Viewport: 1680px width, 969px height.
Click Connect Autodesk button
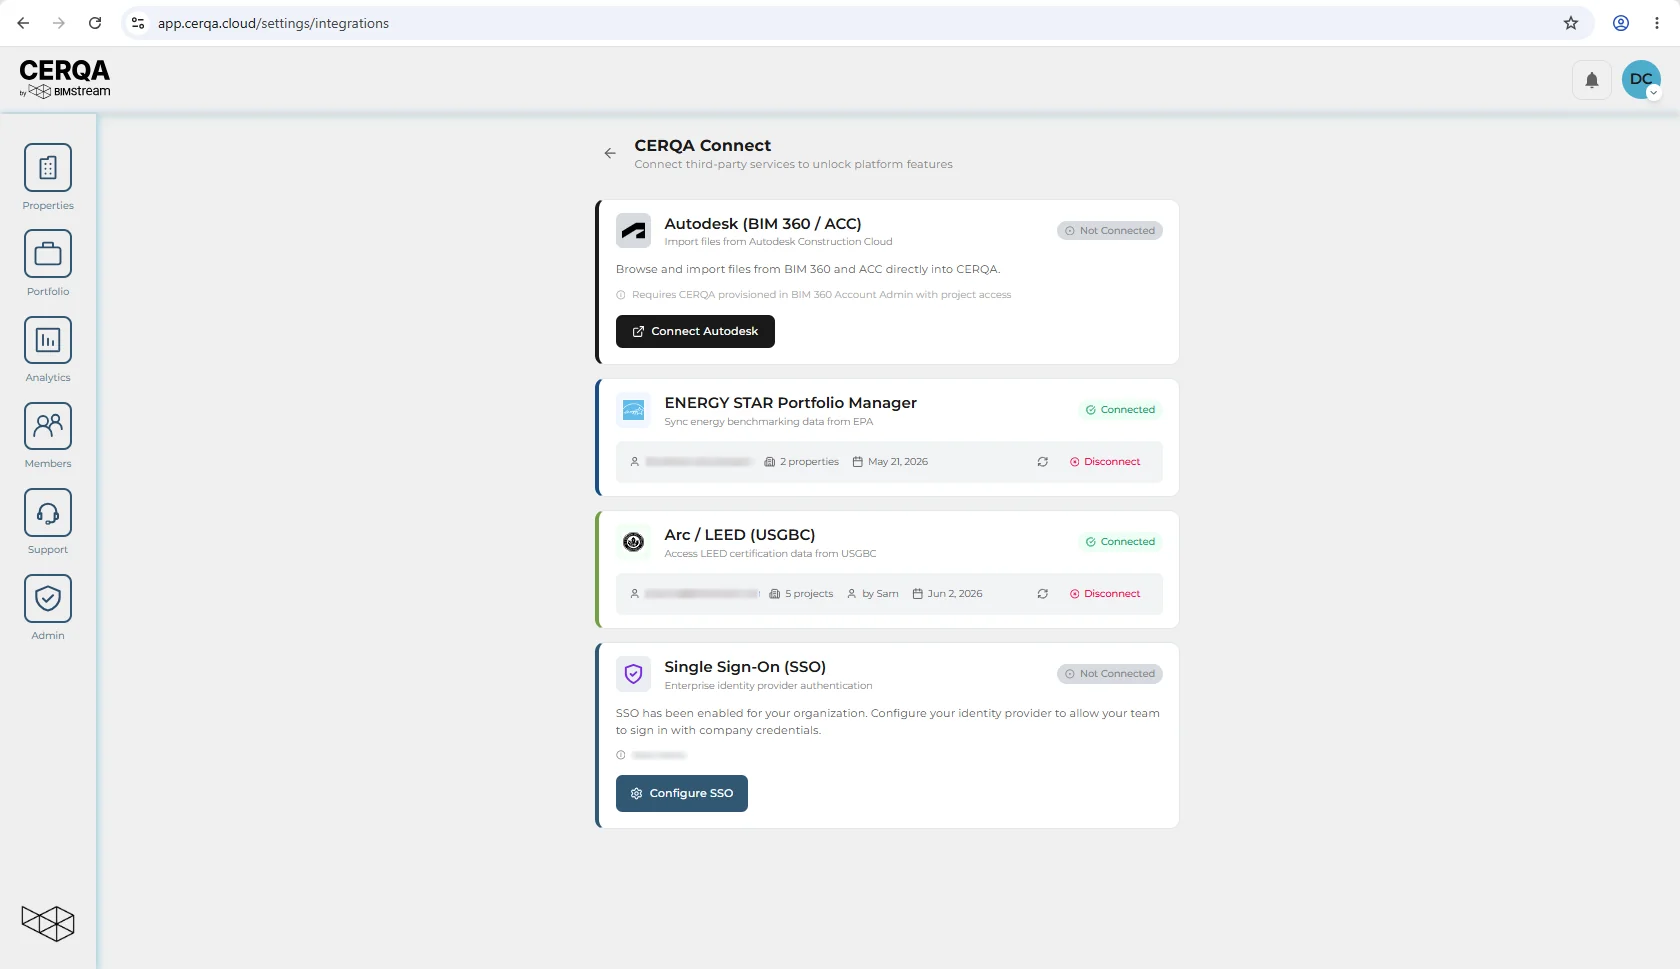pyautogui.click(x=695, y=331)
